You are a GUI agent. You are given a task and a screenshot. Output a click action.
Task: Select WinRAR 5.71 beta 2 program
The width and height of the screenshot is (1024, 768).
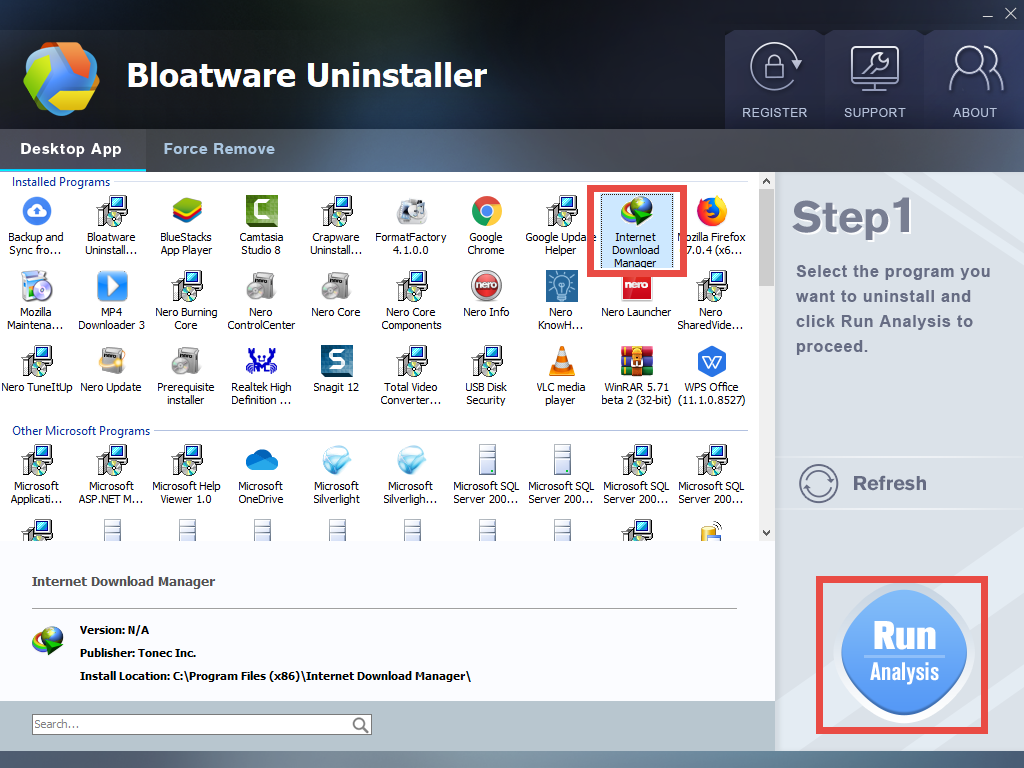636,376
